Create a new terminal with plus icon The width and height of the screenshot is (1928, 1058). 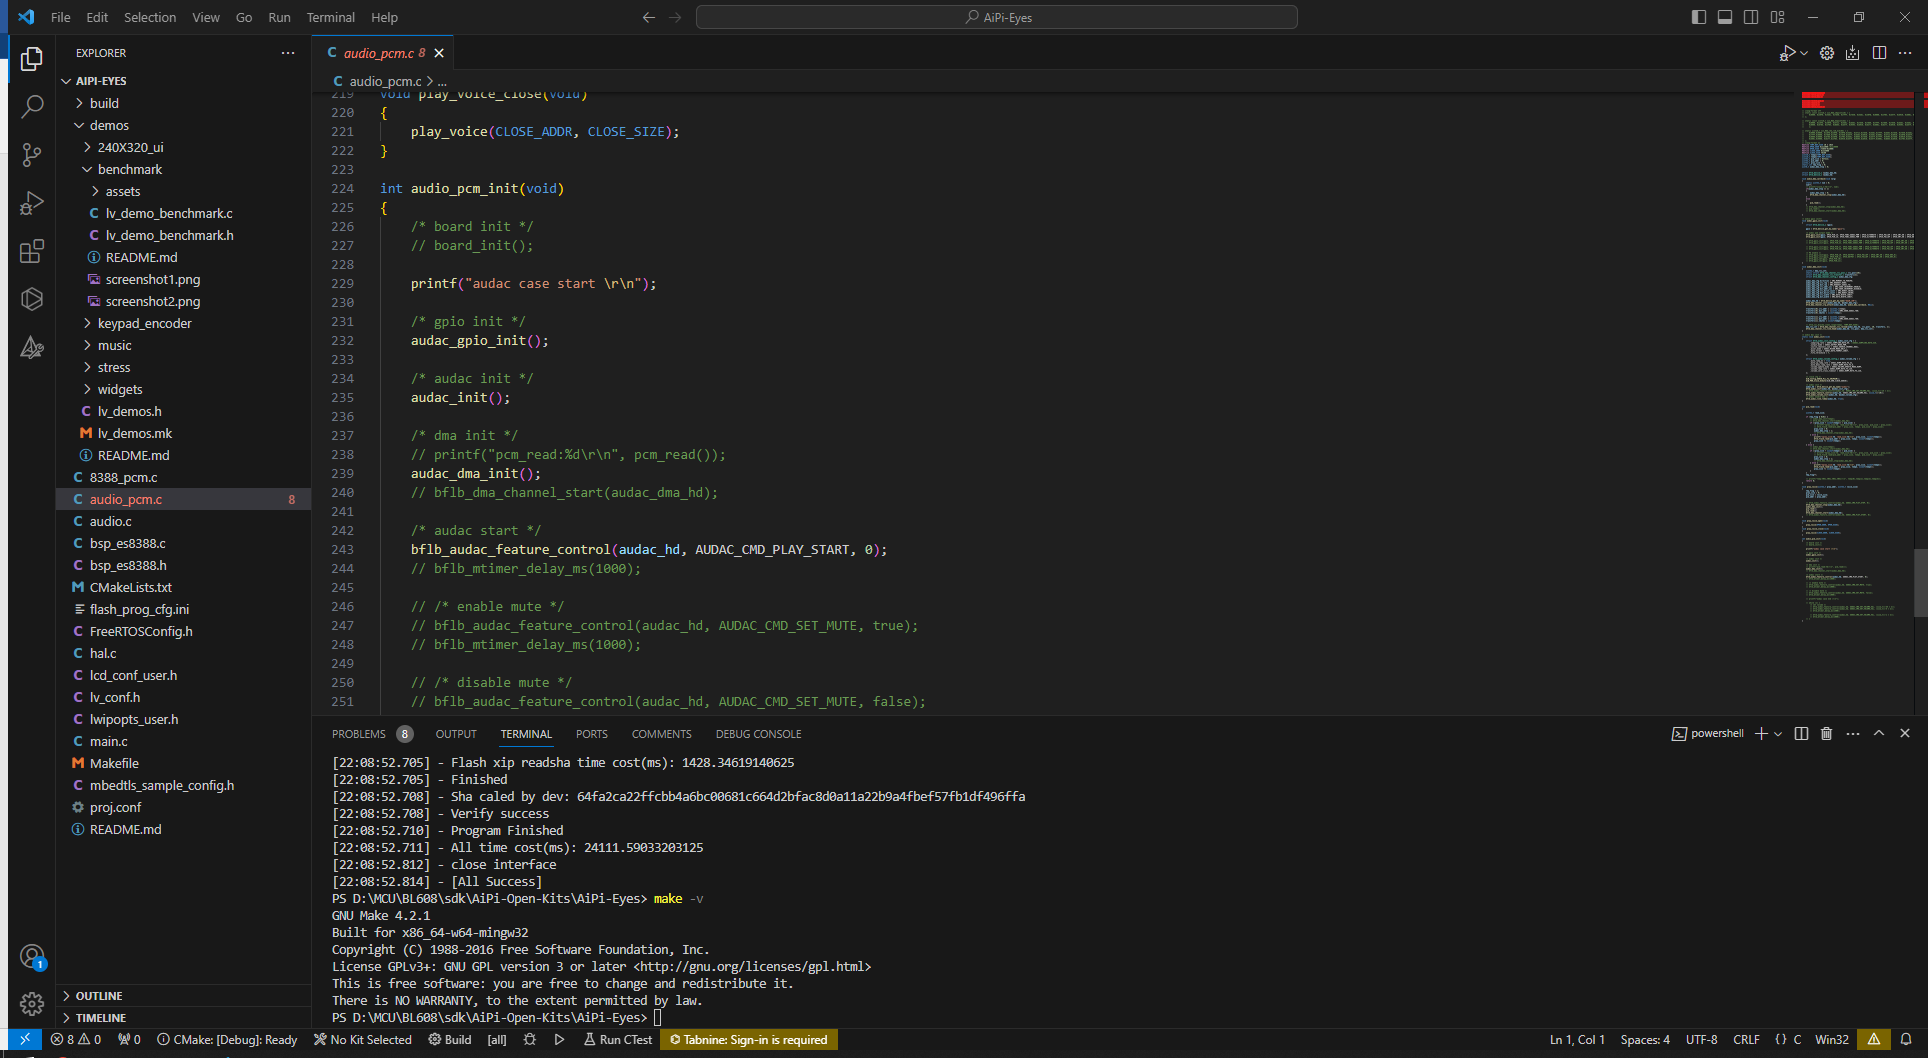[x=1761, y=734]
